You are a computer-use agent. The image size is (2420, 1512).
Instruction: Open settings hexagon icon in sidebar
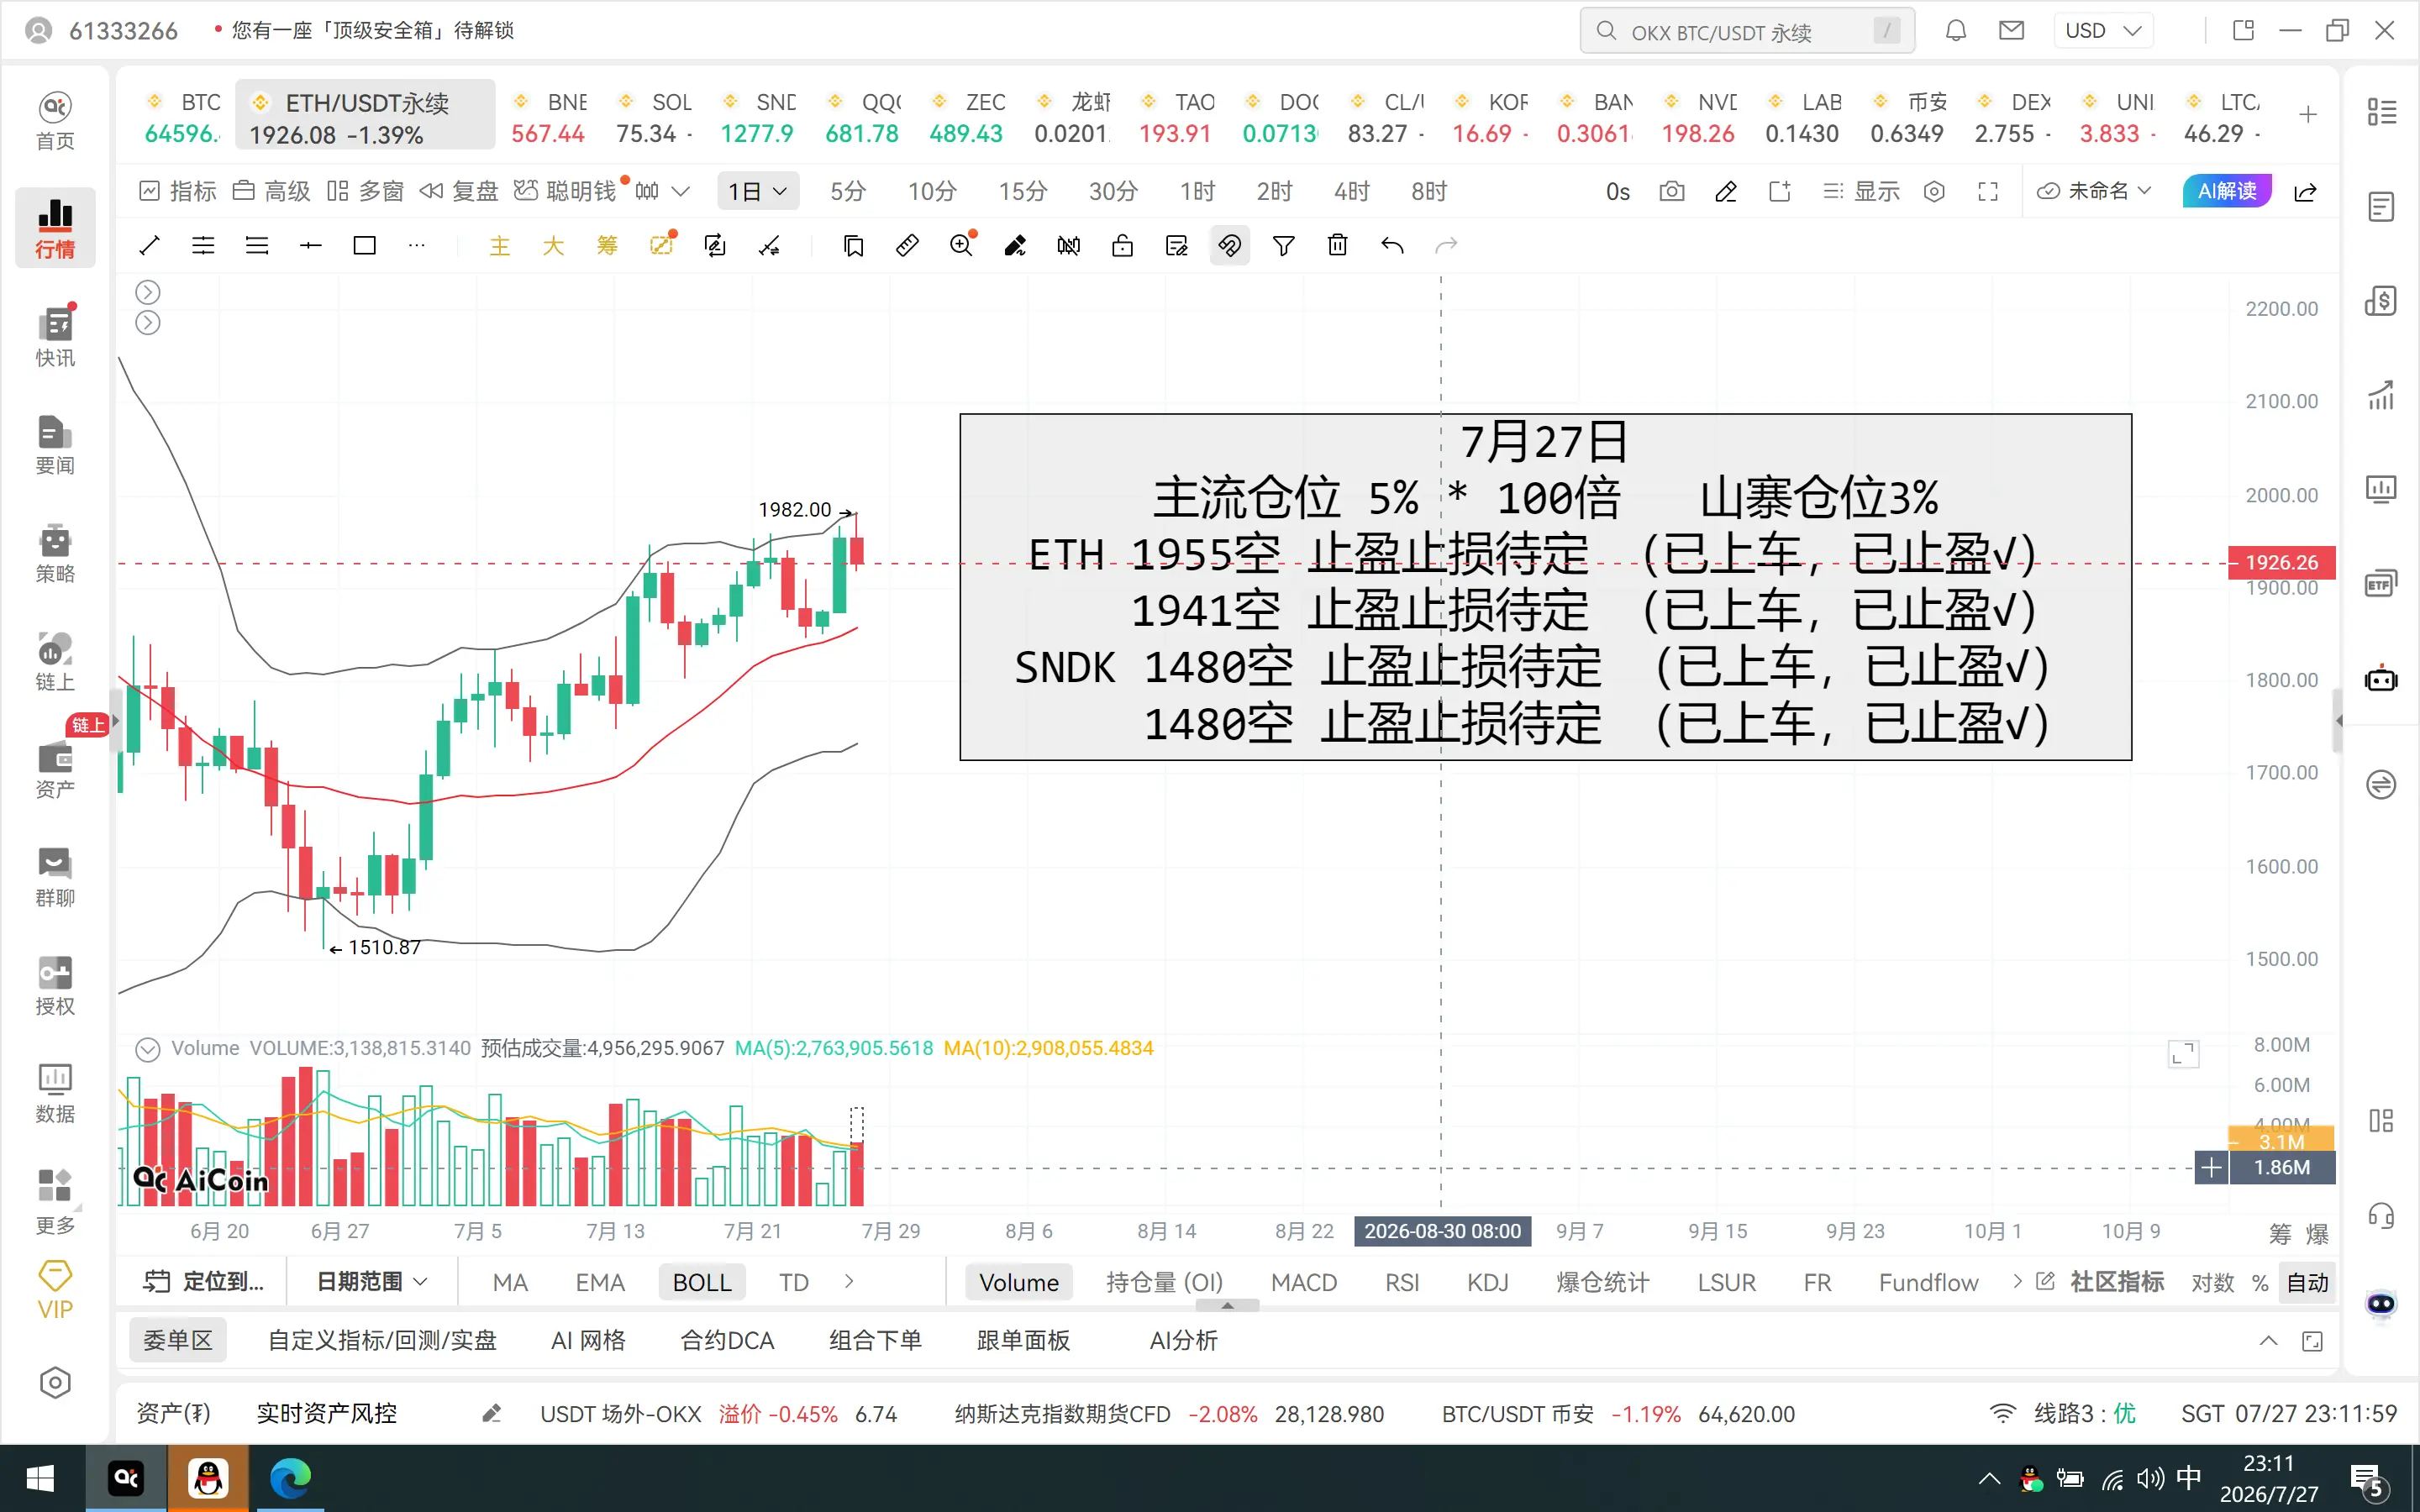(x=55, y=1383)
